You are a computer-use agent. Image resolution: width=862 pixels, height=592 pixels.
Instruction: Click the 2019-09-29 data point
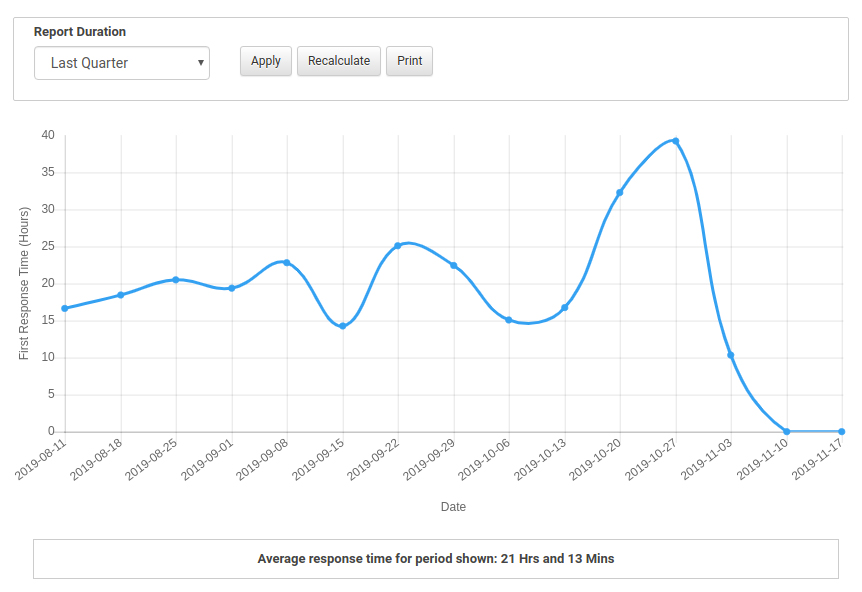pos(453,265)
